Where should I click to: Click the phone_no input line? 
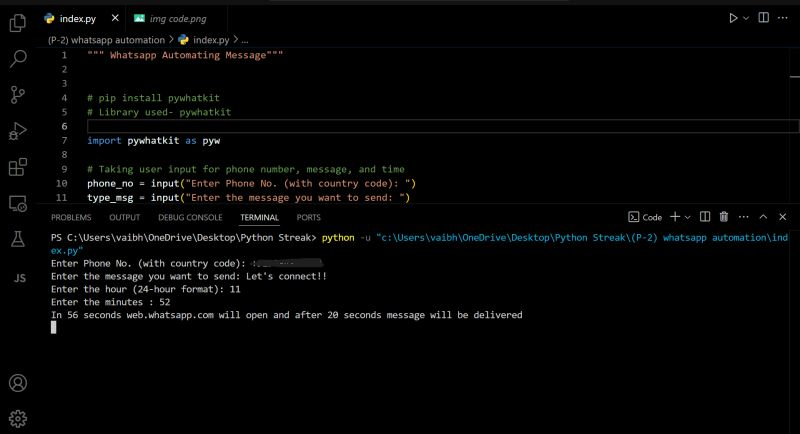252,184
